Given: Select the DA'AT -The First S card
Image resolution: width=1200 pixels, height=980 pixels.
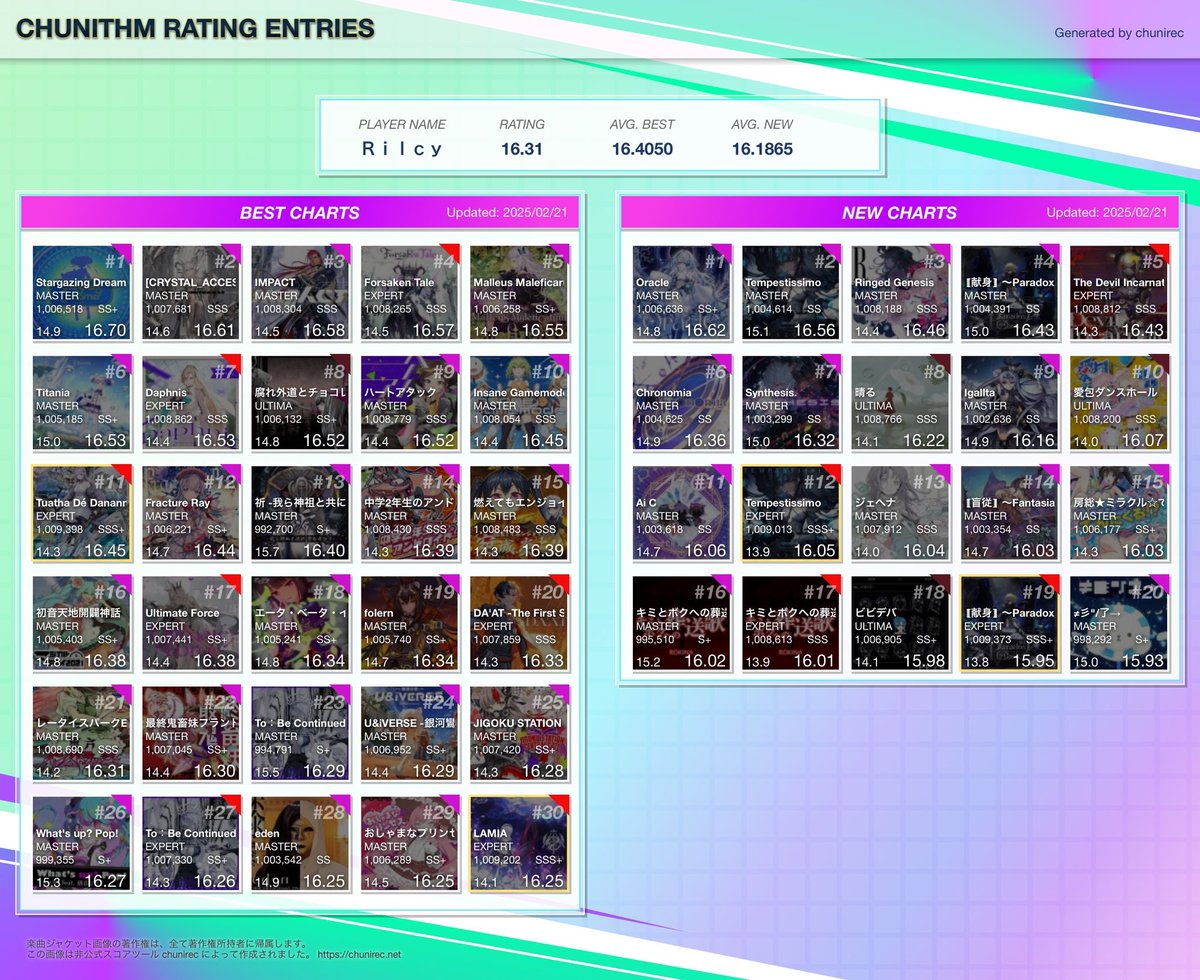Looking at the screenshot, I should pyautogui.click(x=519, y=623).
